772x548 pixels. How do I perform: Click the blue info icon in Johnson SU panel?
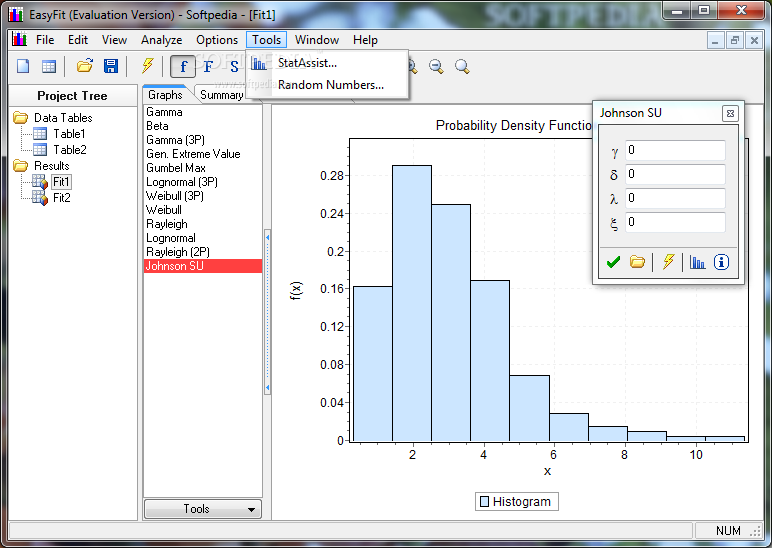click(721, 262)
